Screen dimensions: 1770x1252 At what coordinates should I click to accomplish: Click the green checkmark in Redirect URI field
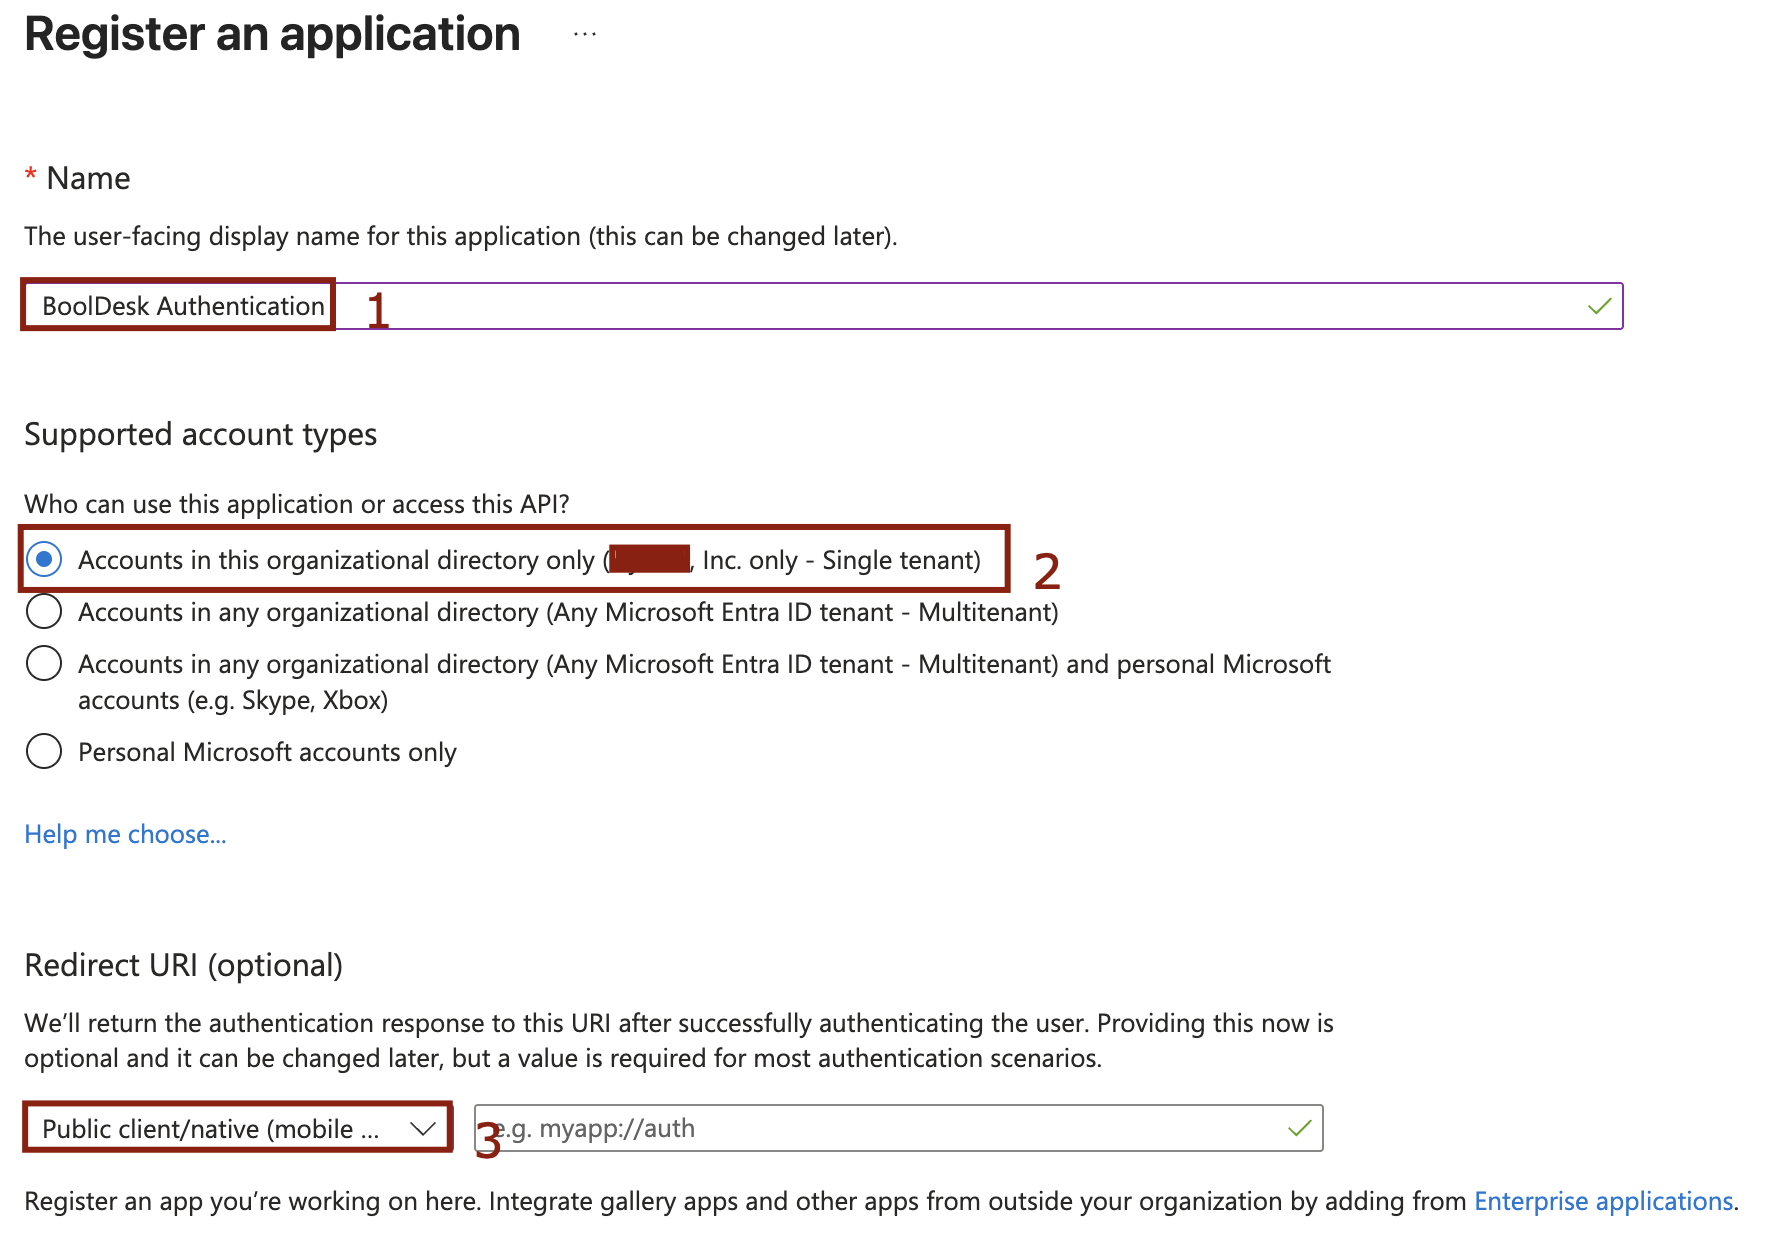(x=1299, y=1128)
